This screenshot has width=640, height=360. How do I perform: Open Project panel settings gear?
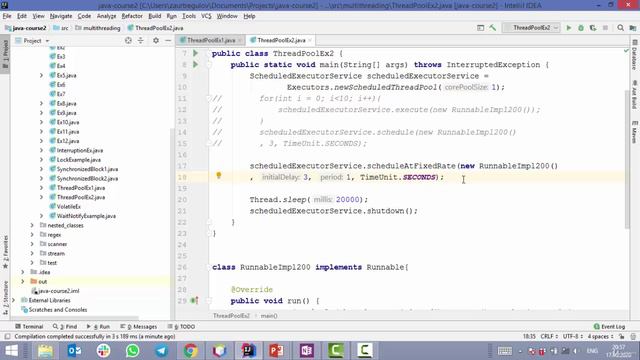point(156,40)
